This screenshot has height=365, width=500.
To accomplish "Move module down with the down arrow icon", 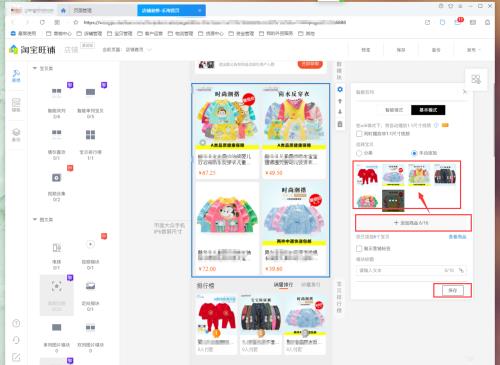I will click(340, 112).
